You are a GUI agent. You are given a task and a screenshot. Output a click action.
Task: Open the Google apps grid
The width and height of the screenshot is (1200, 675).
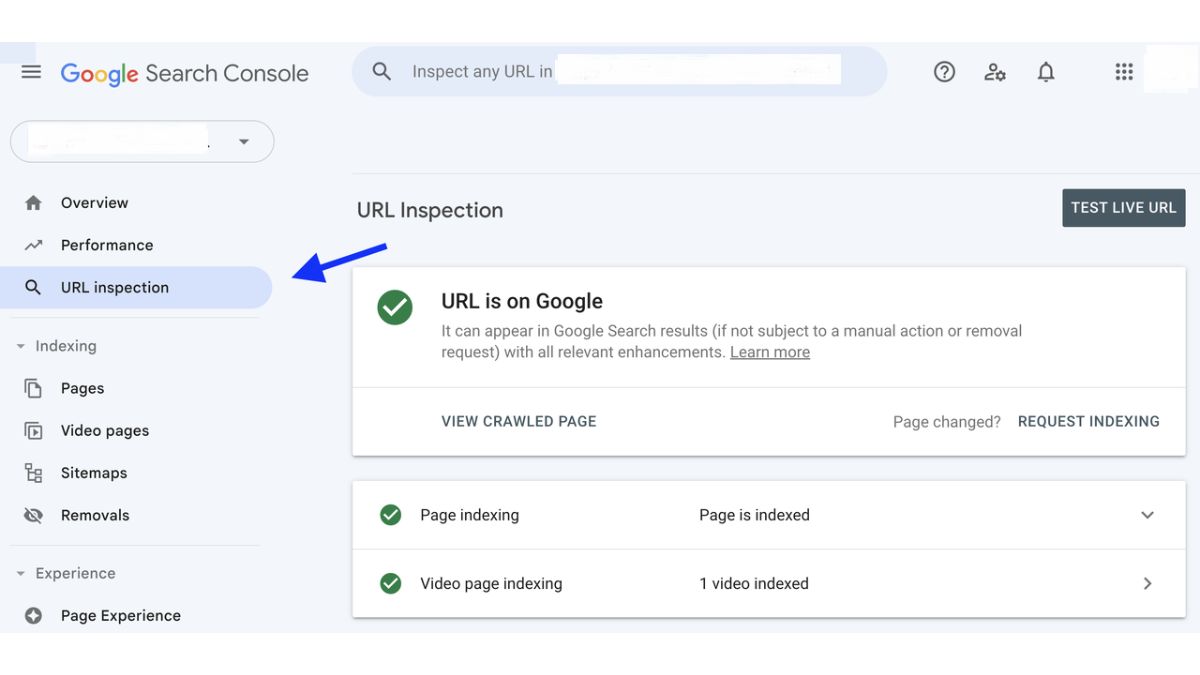[x=1124, y=72]
